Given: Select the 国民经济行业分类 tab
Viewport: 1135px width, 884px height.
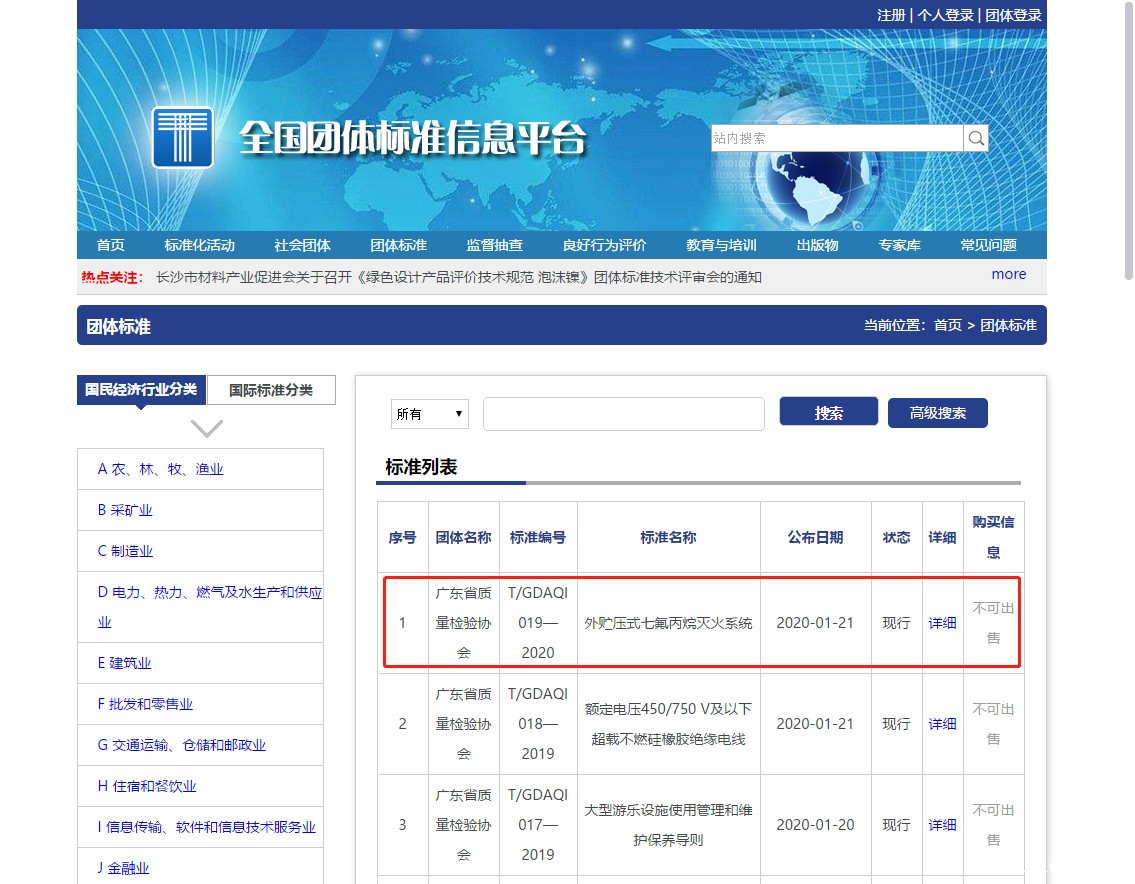Looking at the screenshot, I should 139,390.
